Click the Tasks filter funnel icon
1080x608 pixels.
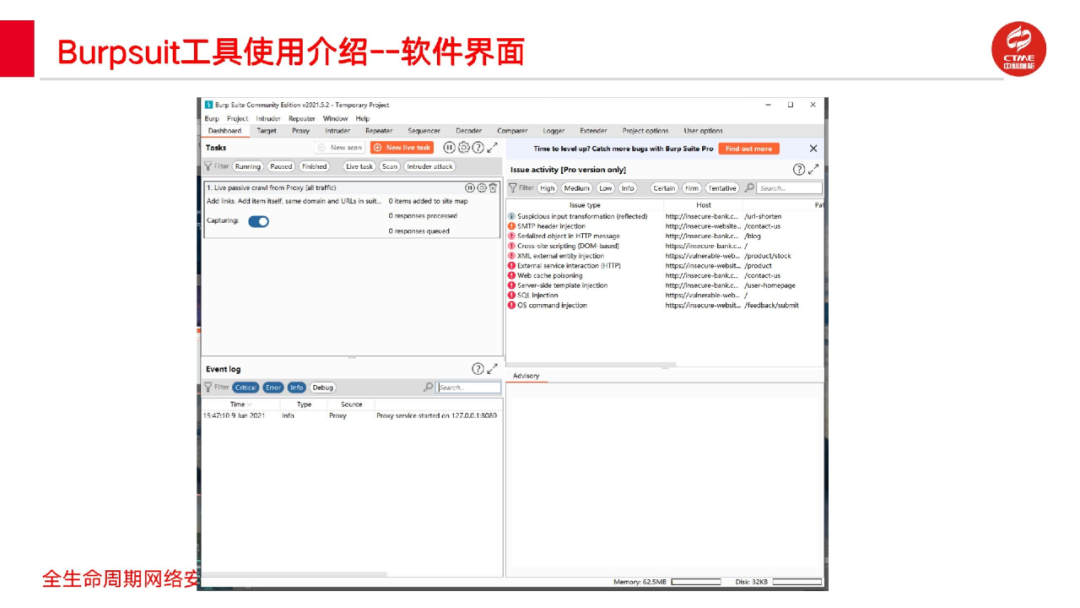pos(208,166)
